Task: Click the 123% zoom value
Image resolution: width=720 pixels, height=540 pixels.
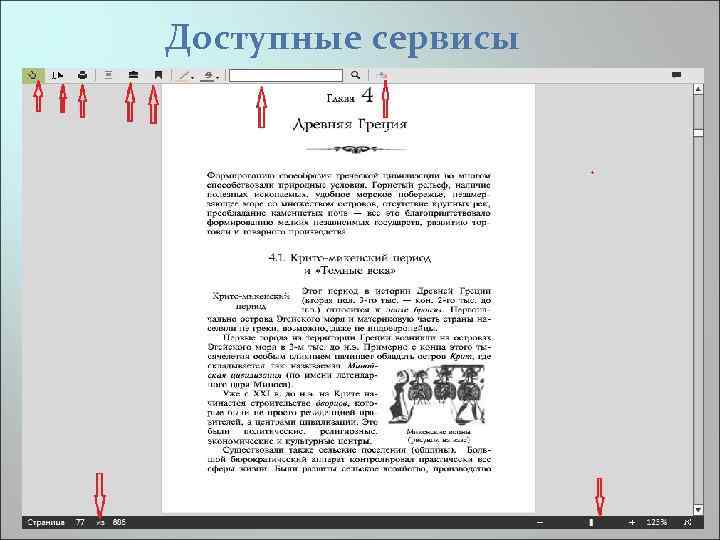Action: [x=657, y=523]
